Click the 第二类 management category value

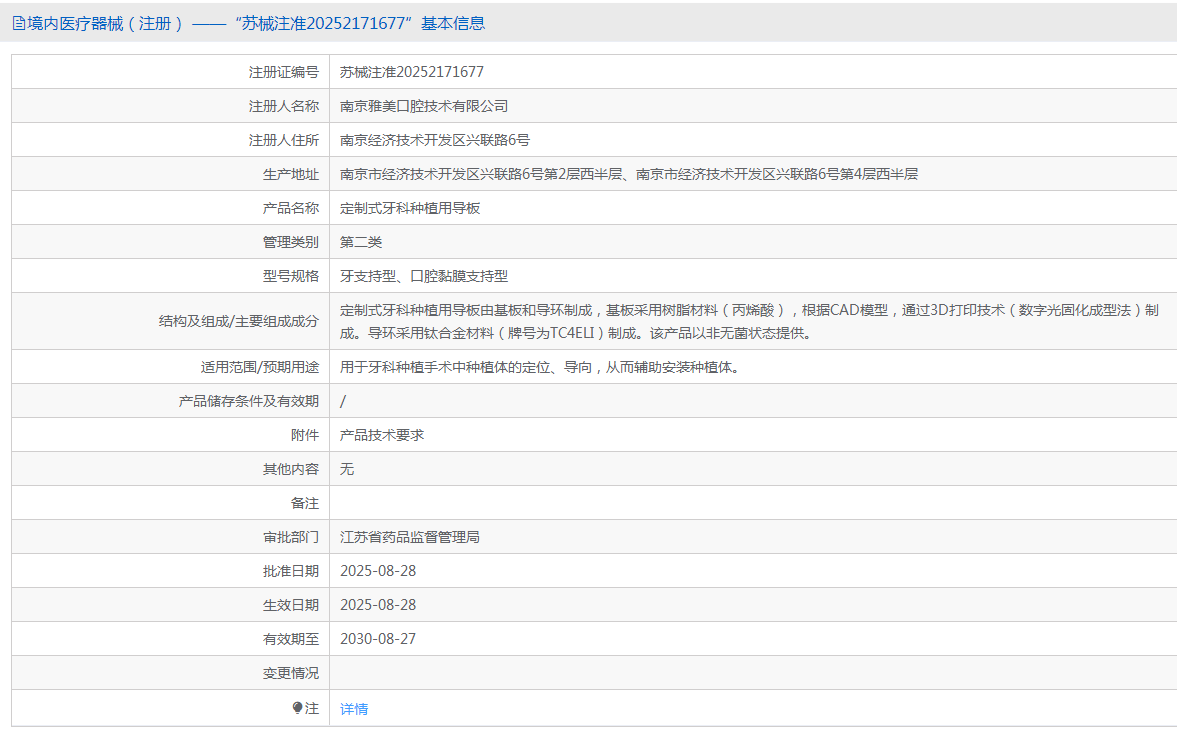tap(361, 242)
